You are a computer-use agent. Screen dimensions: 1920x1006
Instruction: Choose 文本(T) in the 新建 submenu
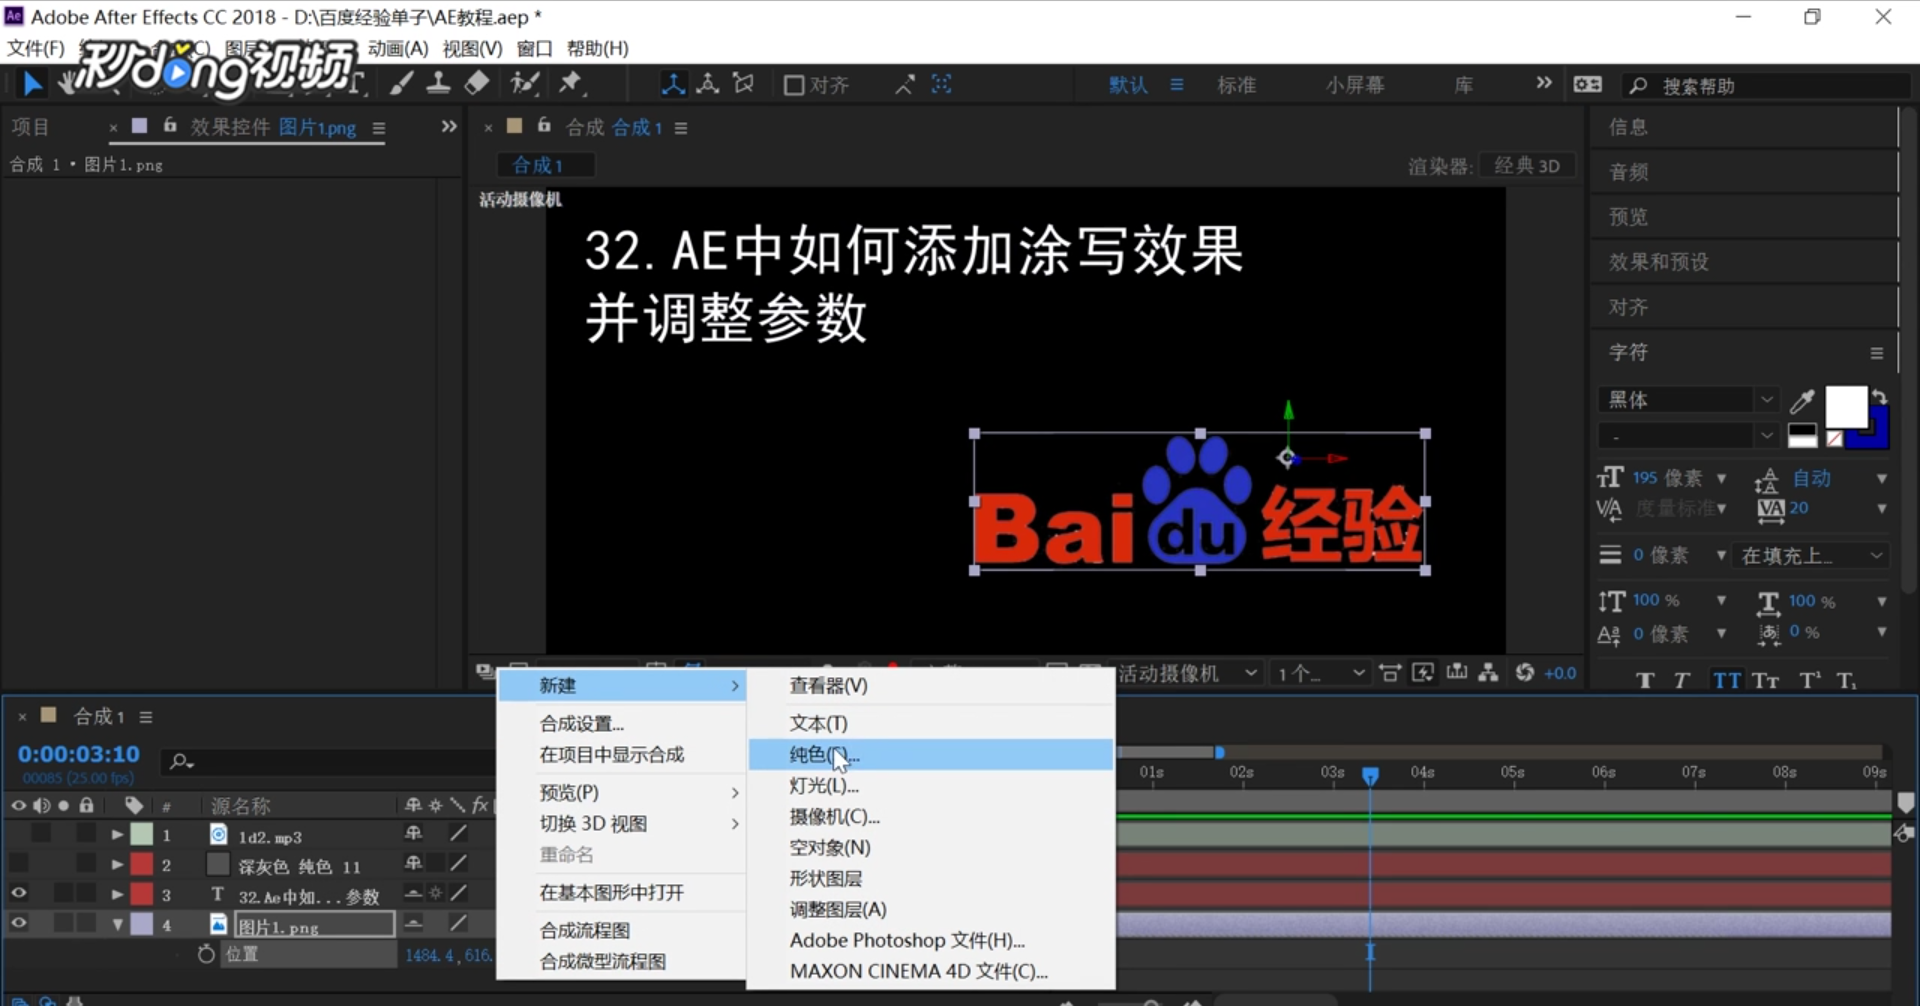(x=931, y=723)
